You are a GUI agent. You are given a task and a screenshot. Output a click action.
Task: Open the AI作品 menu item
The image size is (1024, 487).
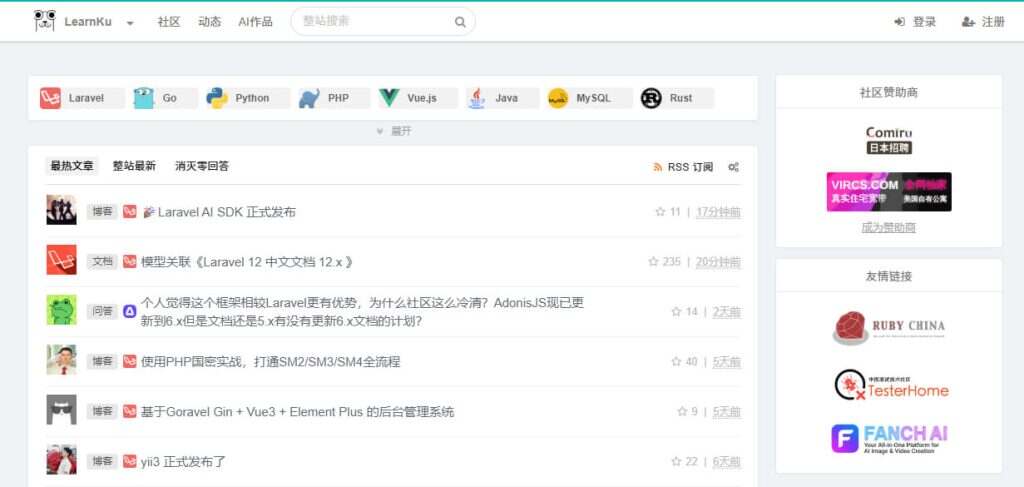point(255,22)
